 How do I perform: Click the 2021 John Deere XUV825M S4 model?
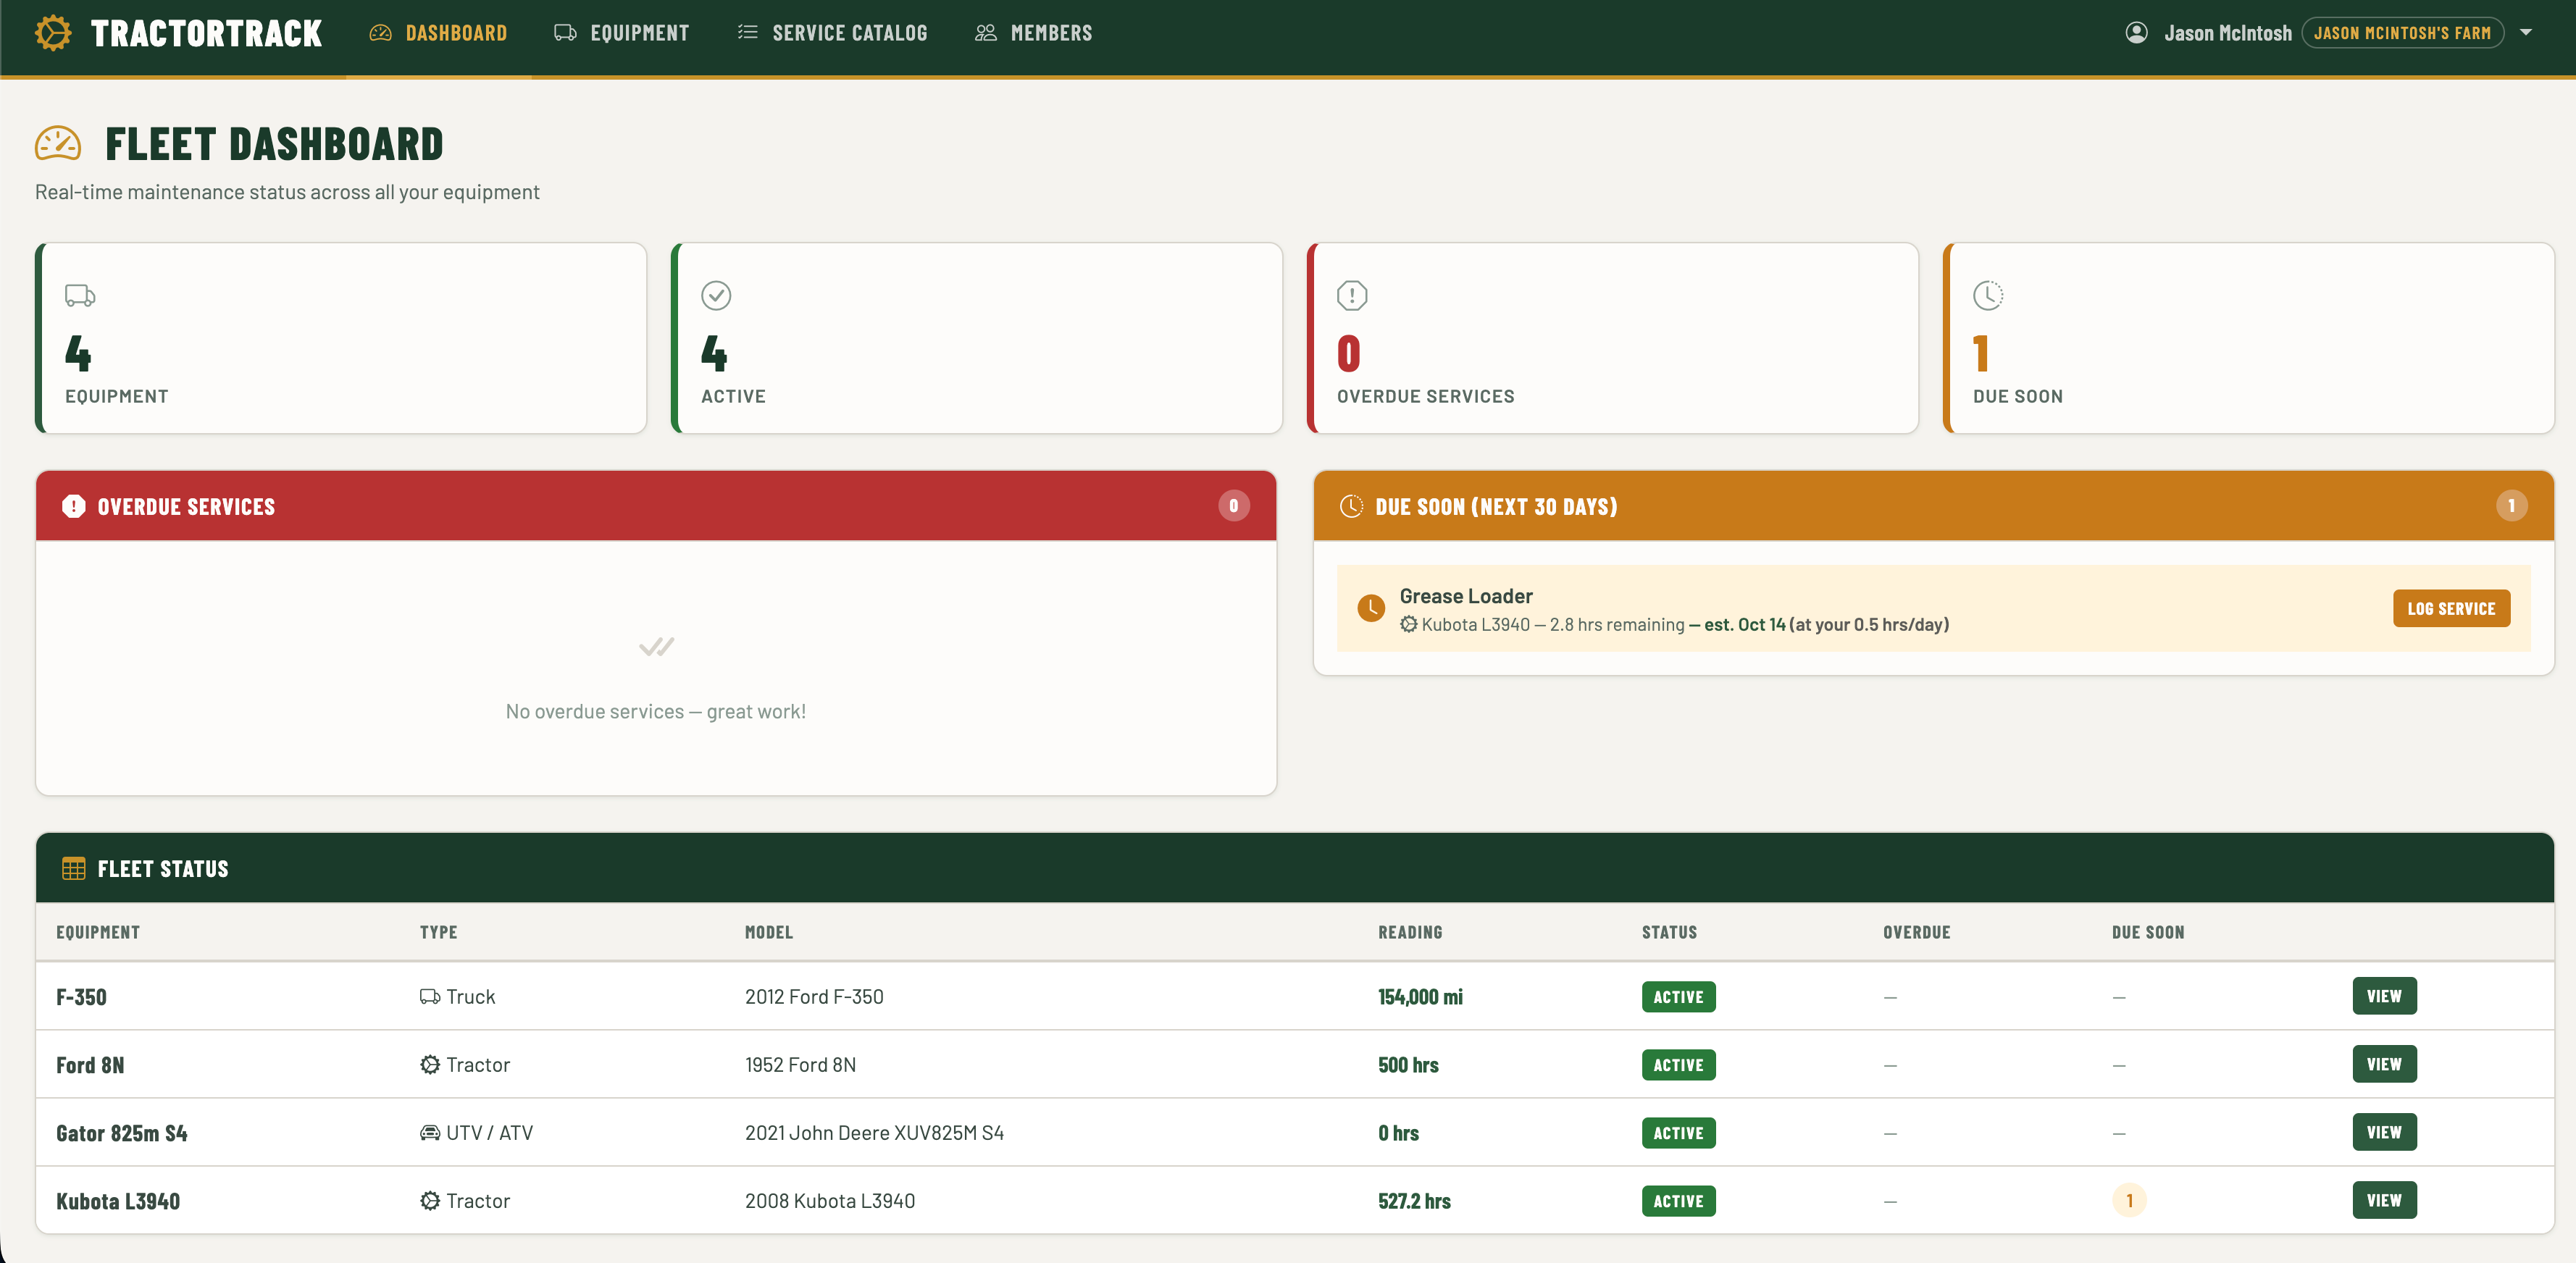[874, 1133]
